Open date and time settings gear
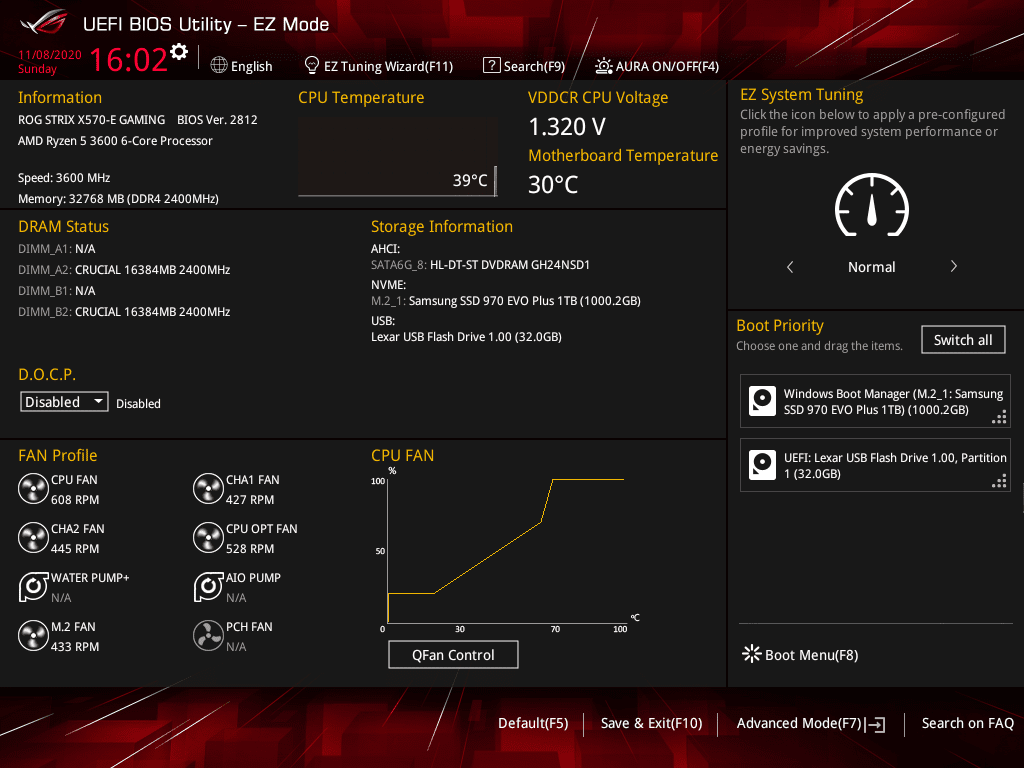The height and width of the screenshot is (768, 1024). [x=179, y=52]
